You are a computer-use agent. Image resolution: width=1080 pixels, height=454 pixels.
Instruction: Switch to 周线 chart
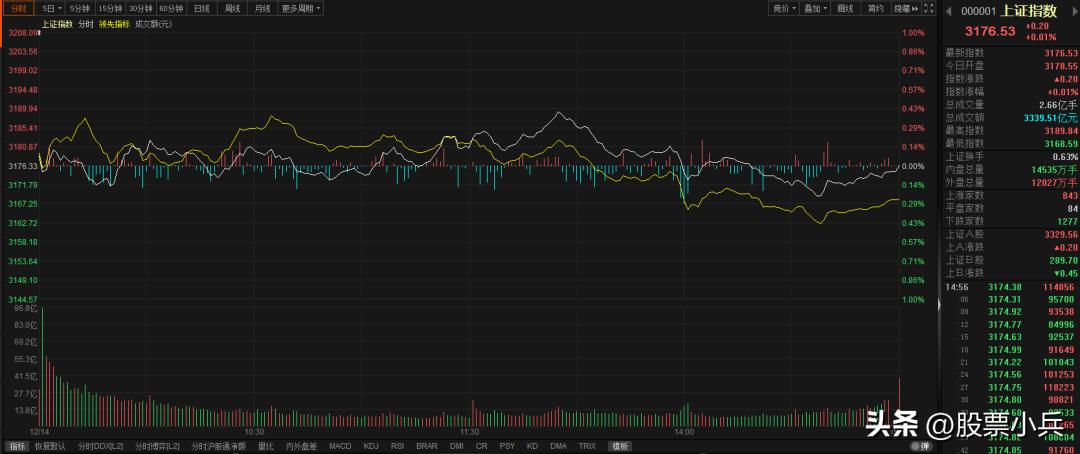point(232,8)
